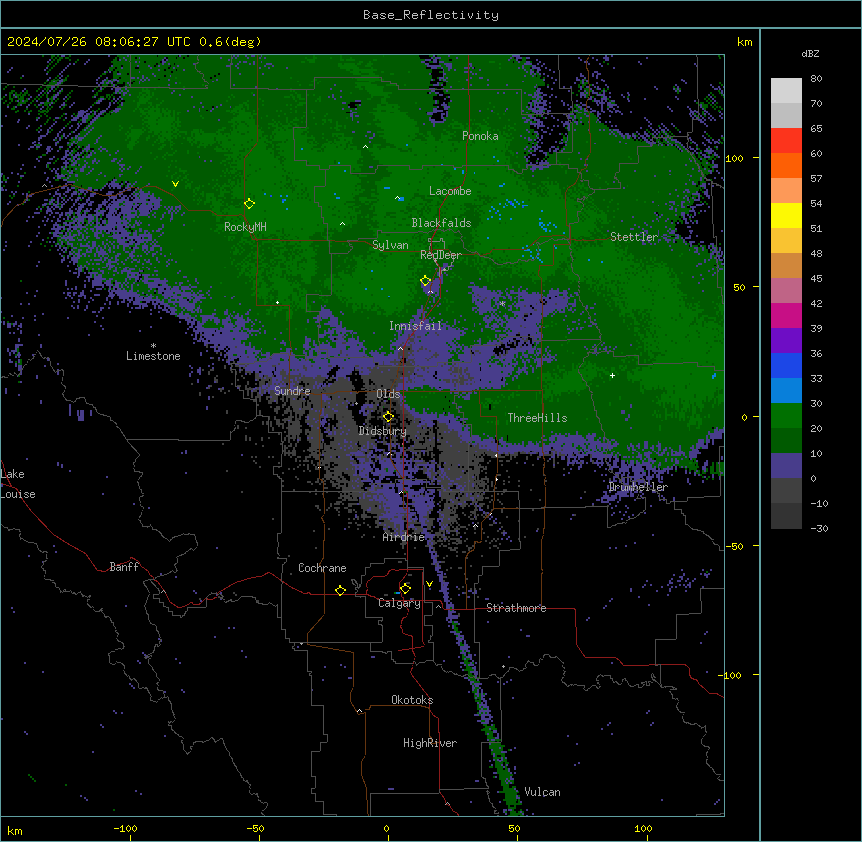This screenshot has height=842, width=862.
Task: Select the Blackfalds label
Action: tap(441, 223)
